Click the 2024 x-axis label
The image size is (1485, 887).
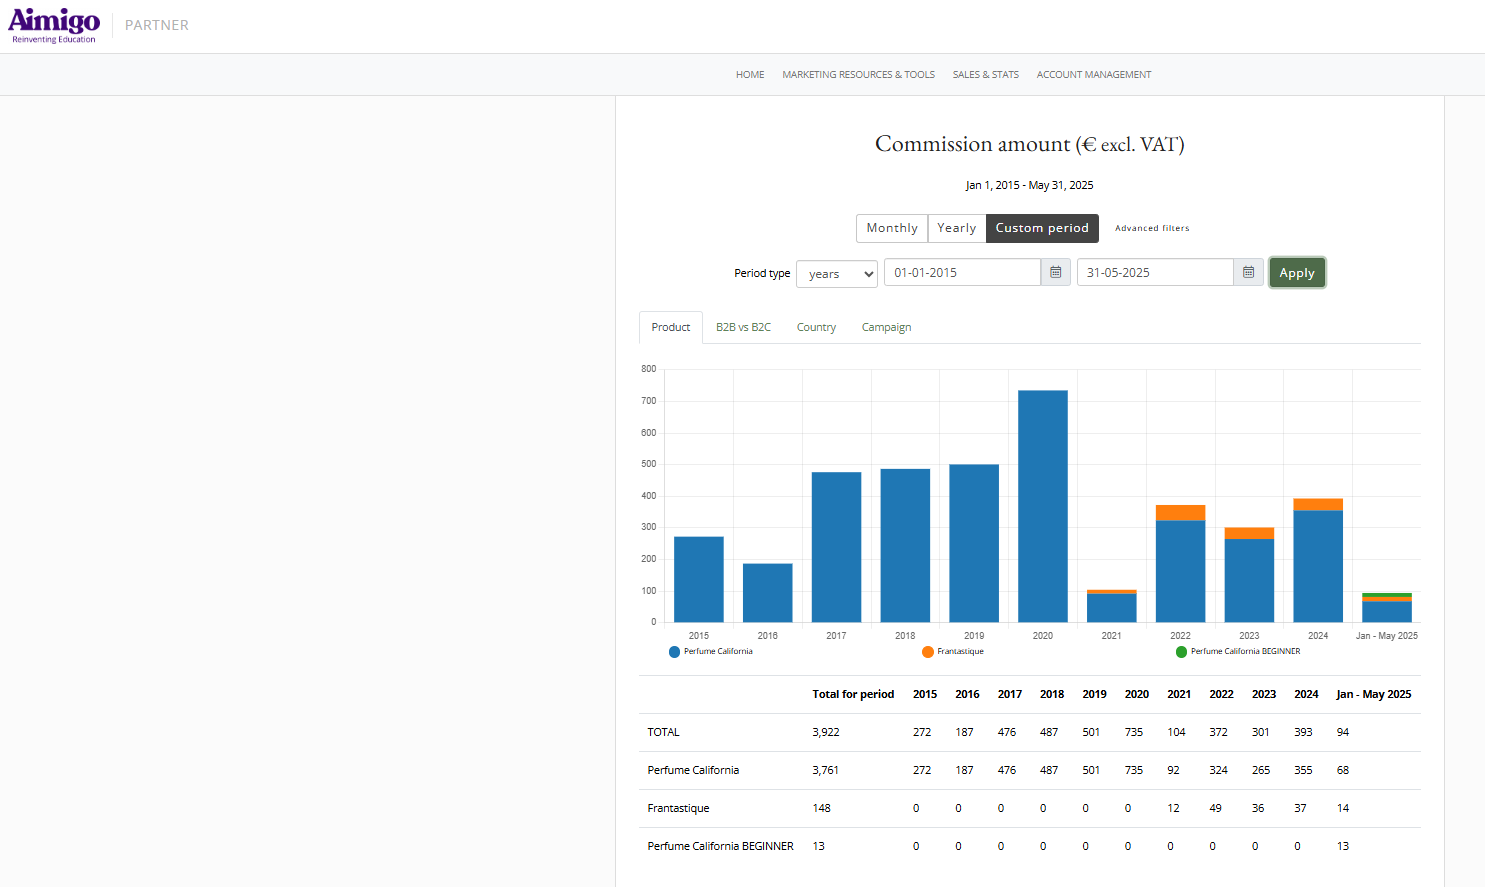point(1318,636)
